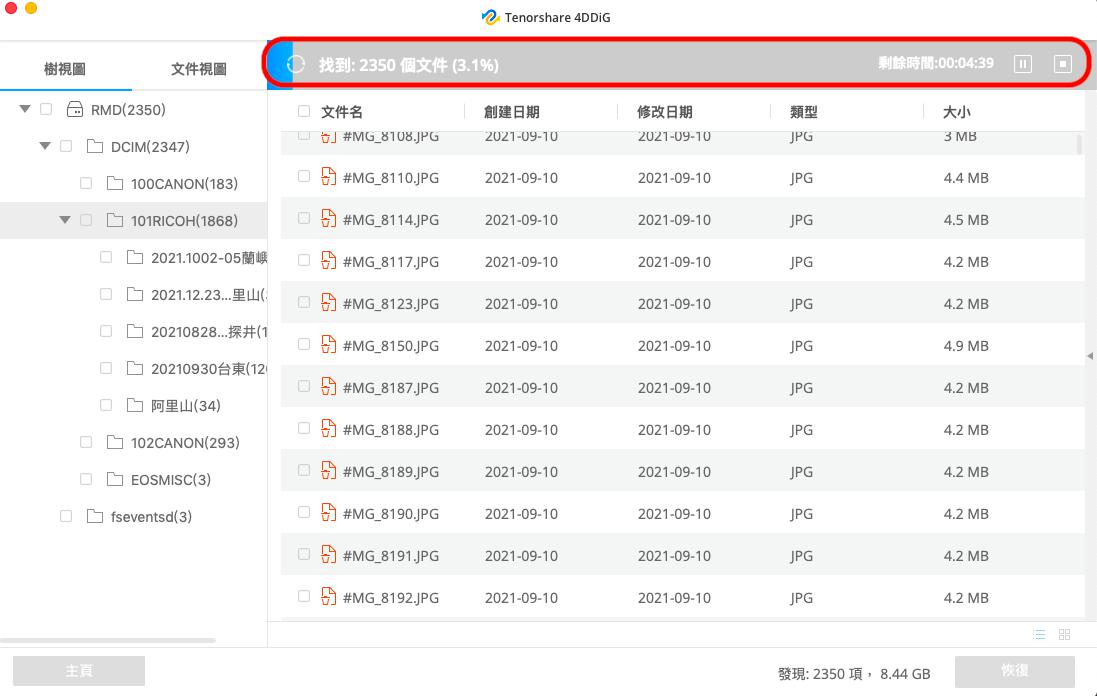Pause the scan with the pause icon
The image size is (1097, 696).
click(x=1022, y=64)
